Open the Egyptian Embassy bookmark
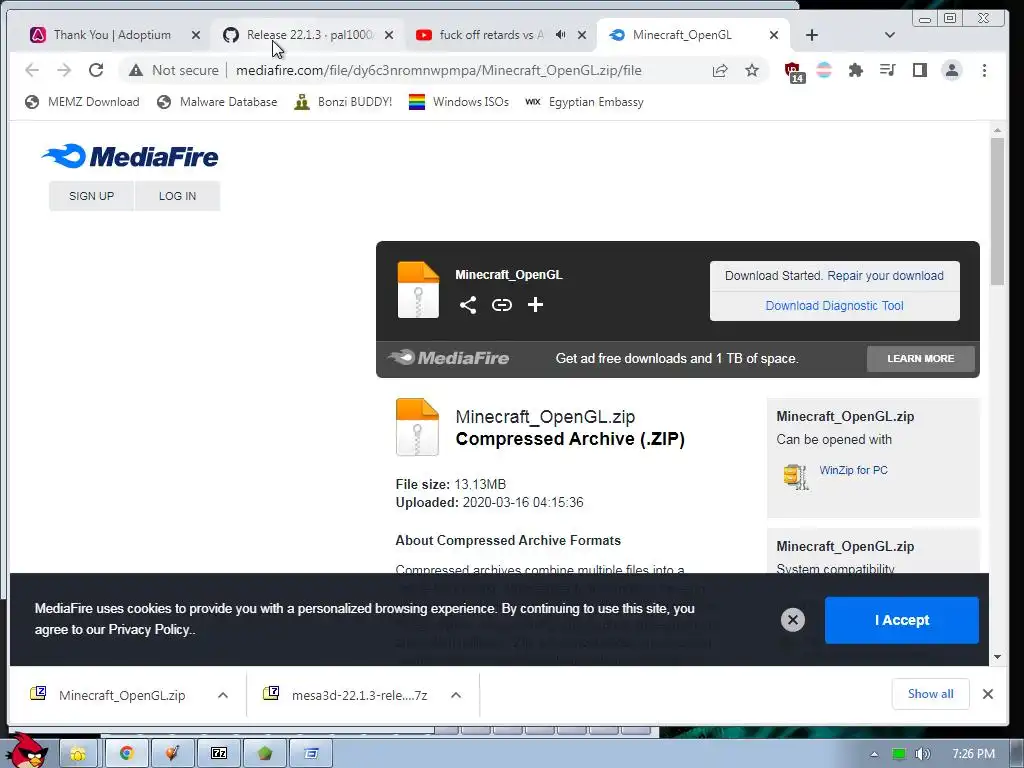Viewport: 1024px width, 768px height. [x=584, y=102]
